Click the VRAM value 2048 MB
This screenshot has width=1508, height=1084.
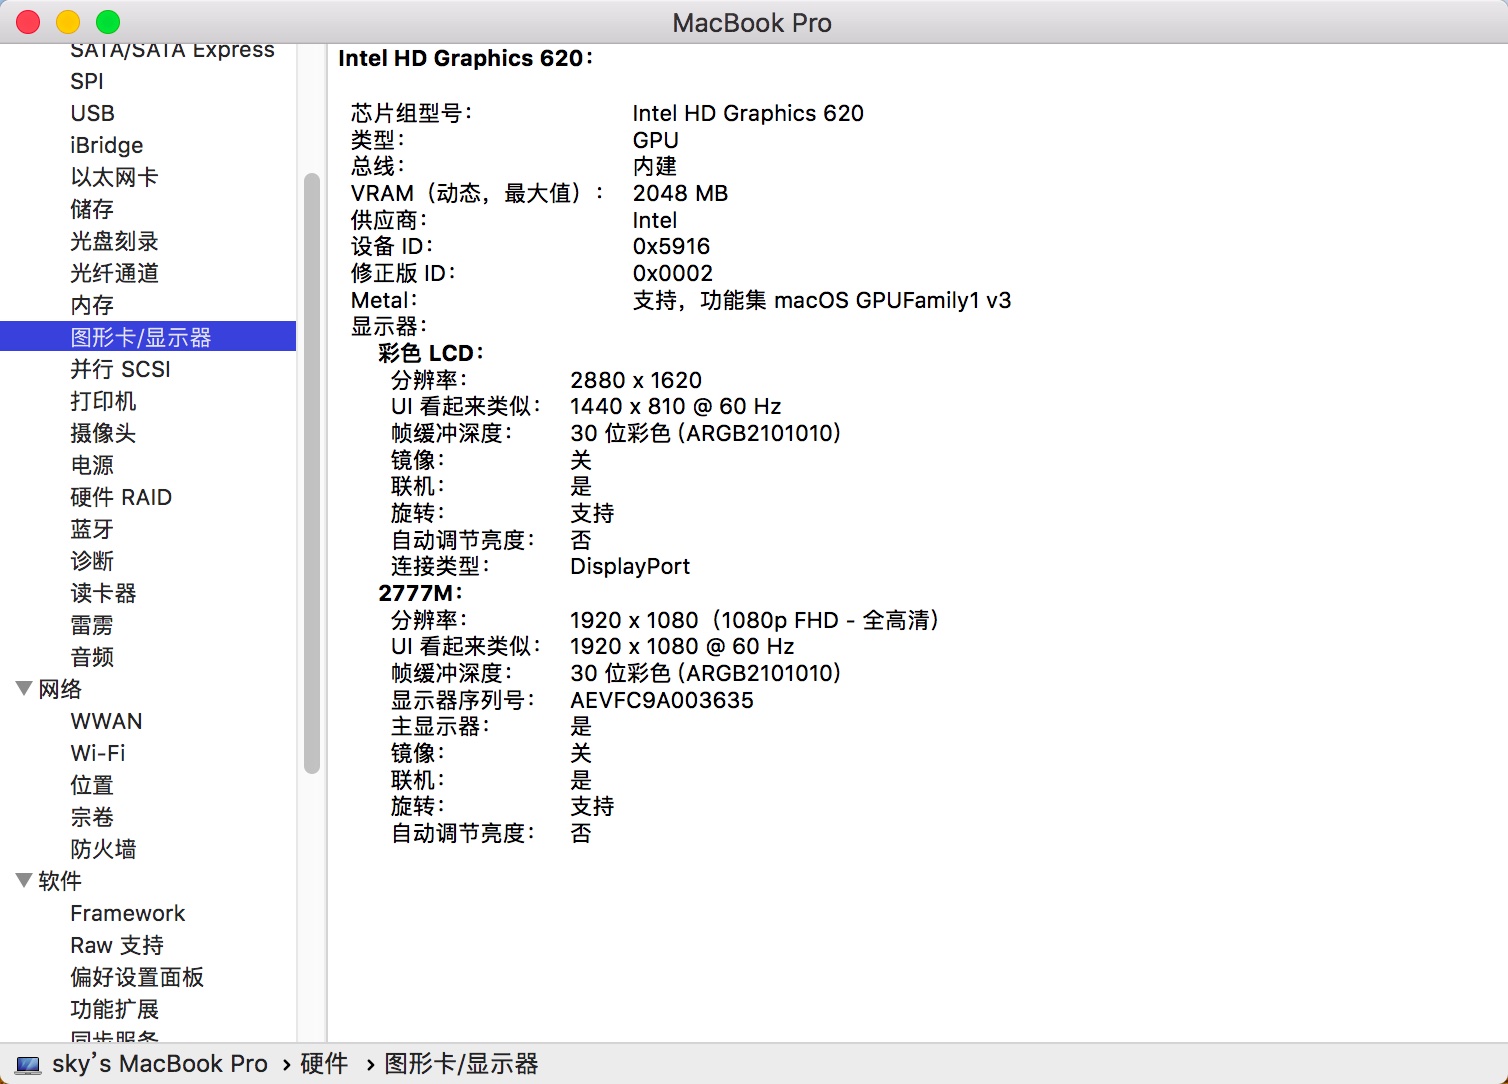click(680, 193)
